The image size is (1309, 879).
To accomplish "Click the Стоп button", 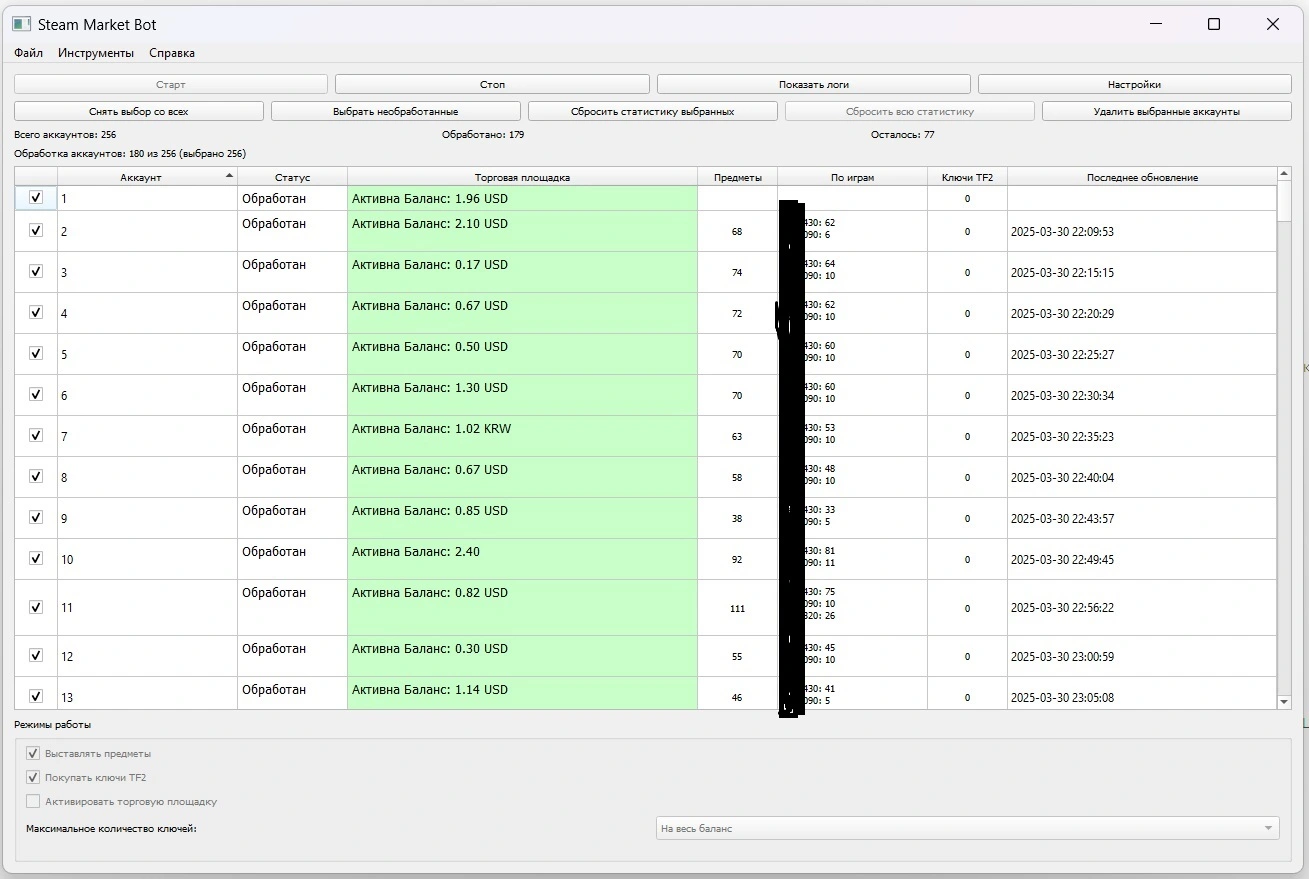I will (492, 85).
